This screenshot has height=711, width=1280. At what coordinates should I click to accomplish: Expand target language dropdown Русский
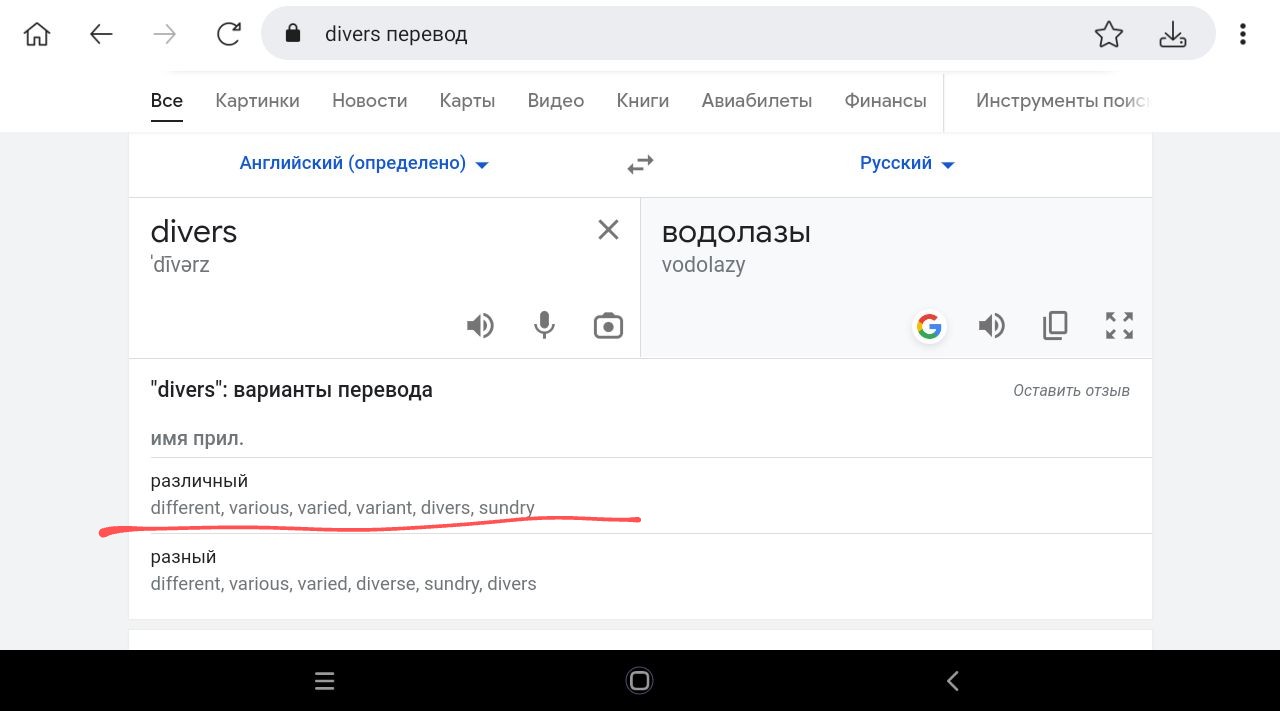[907, 163]
